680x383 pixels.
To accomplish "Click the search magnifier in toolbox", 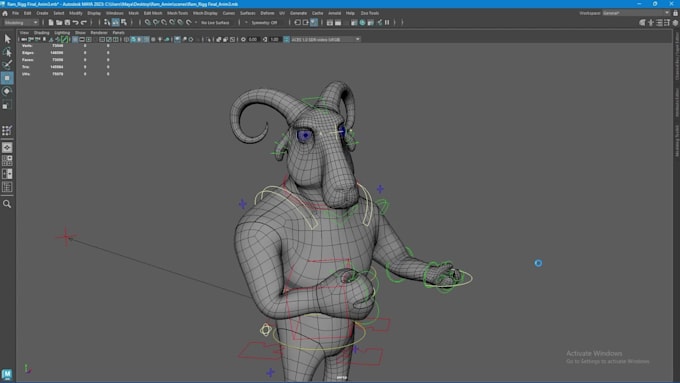I will tap(7, 204).
